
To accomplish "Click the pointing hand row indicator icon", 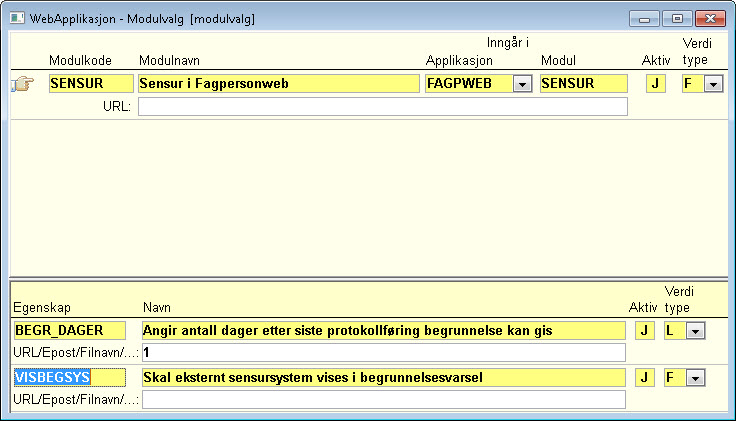I will coord(23,84).
